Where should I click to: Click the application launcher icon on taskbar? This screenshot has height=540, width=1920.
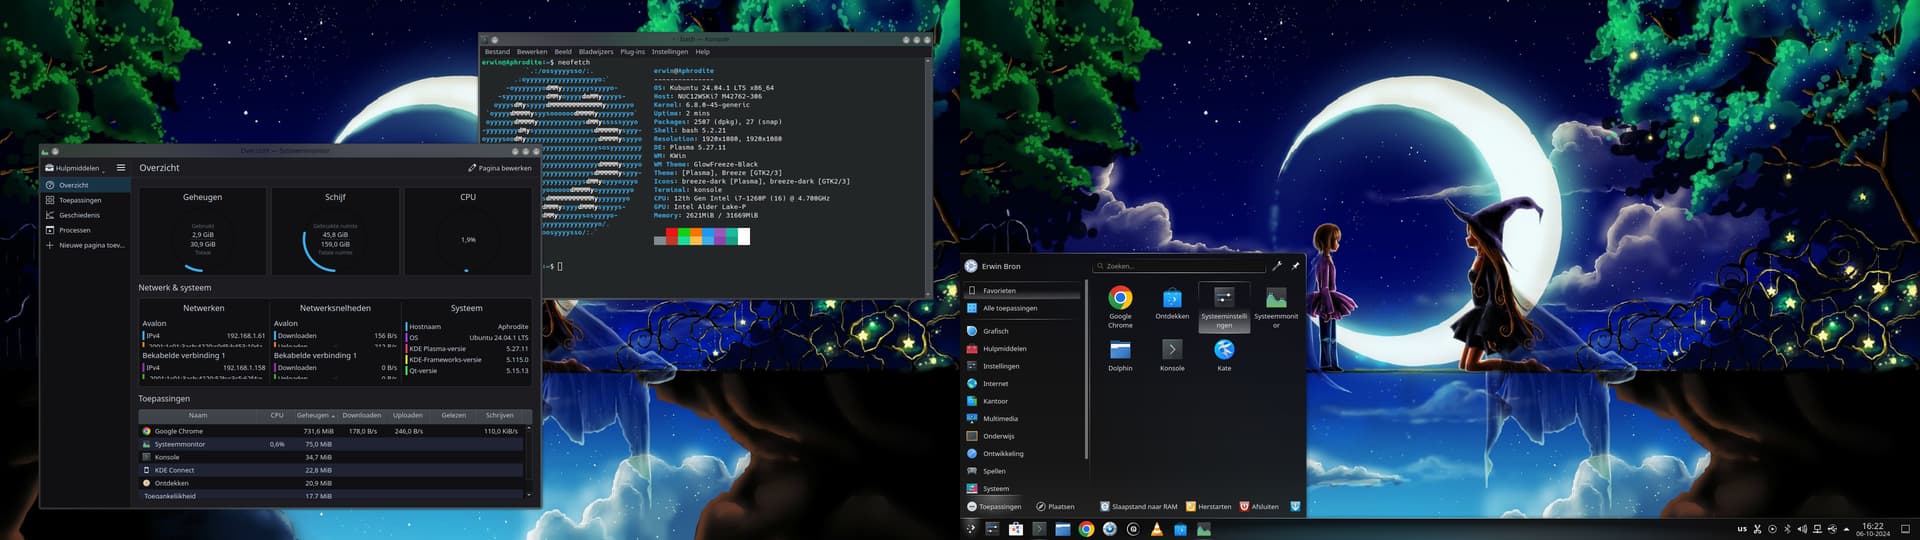click(970, 529)
